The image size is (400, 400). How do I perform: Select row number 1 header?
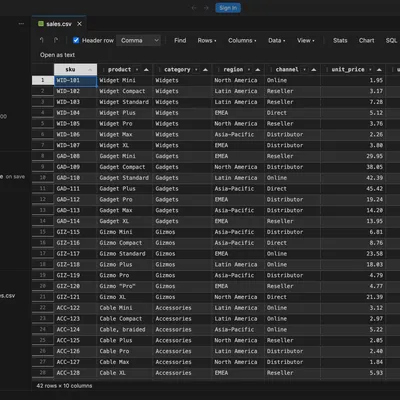43,80
